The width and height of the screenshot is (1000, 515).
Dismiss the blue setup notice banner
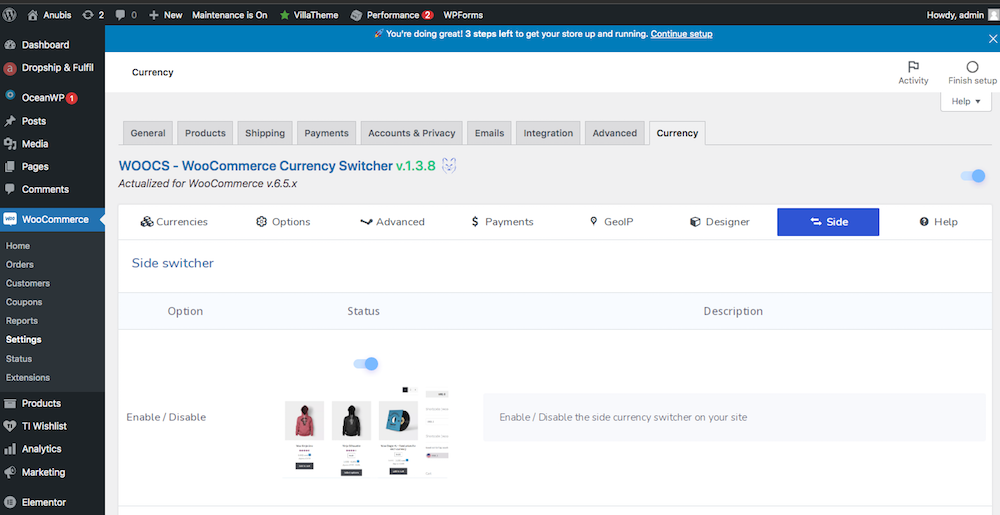pos(992,38)
